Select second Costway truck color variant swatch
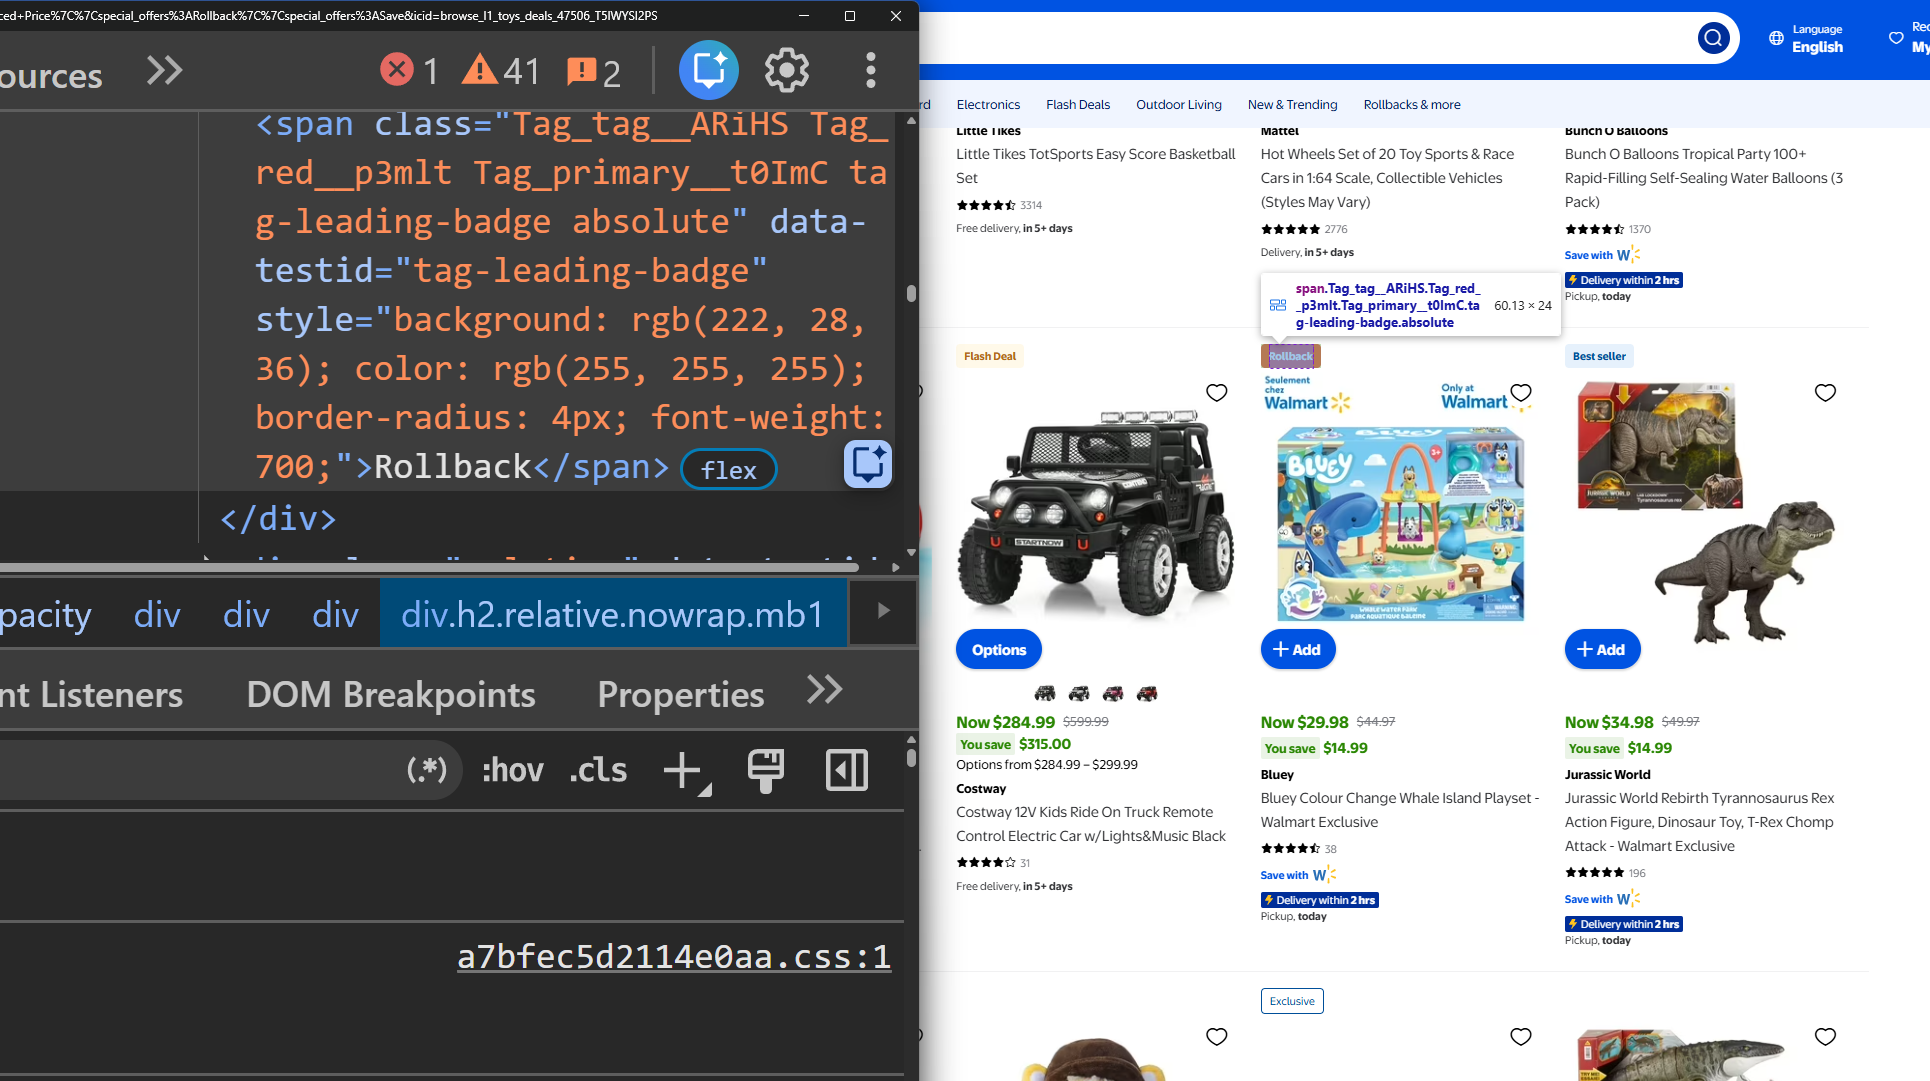This screenshot has height=1081, width=1930. 1079,693
